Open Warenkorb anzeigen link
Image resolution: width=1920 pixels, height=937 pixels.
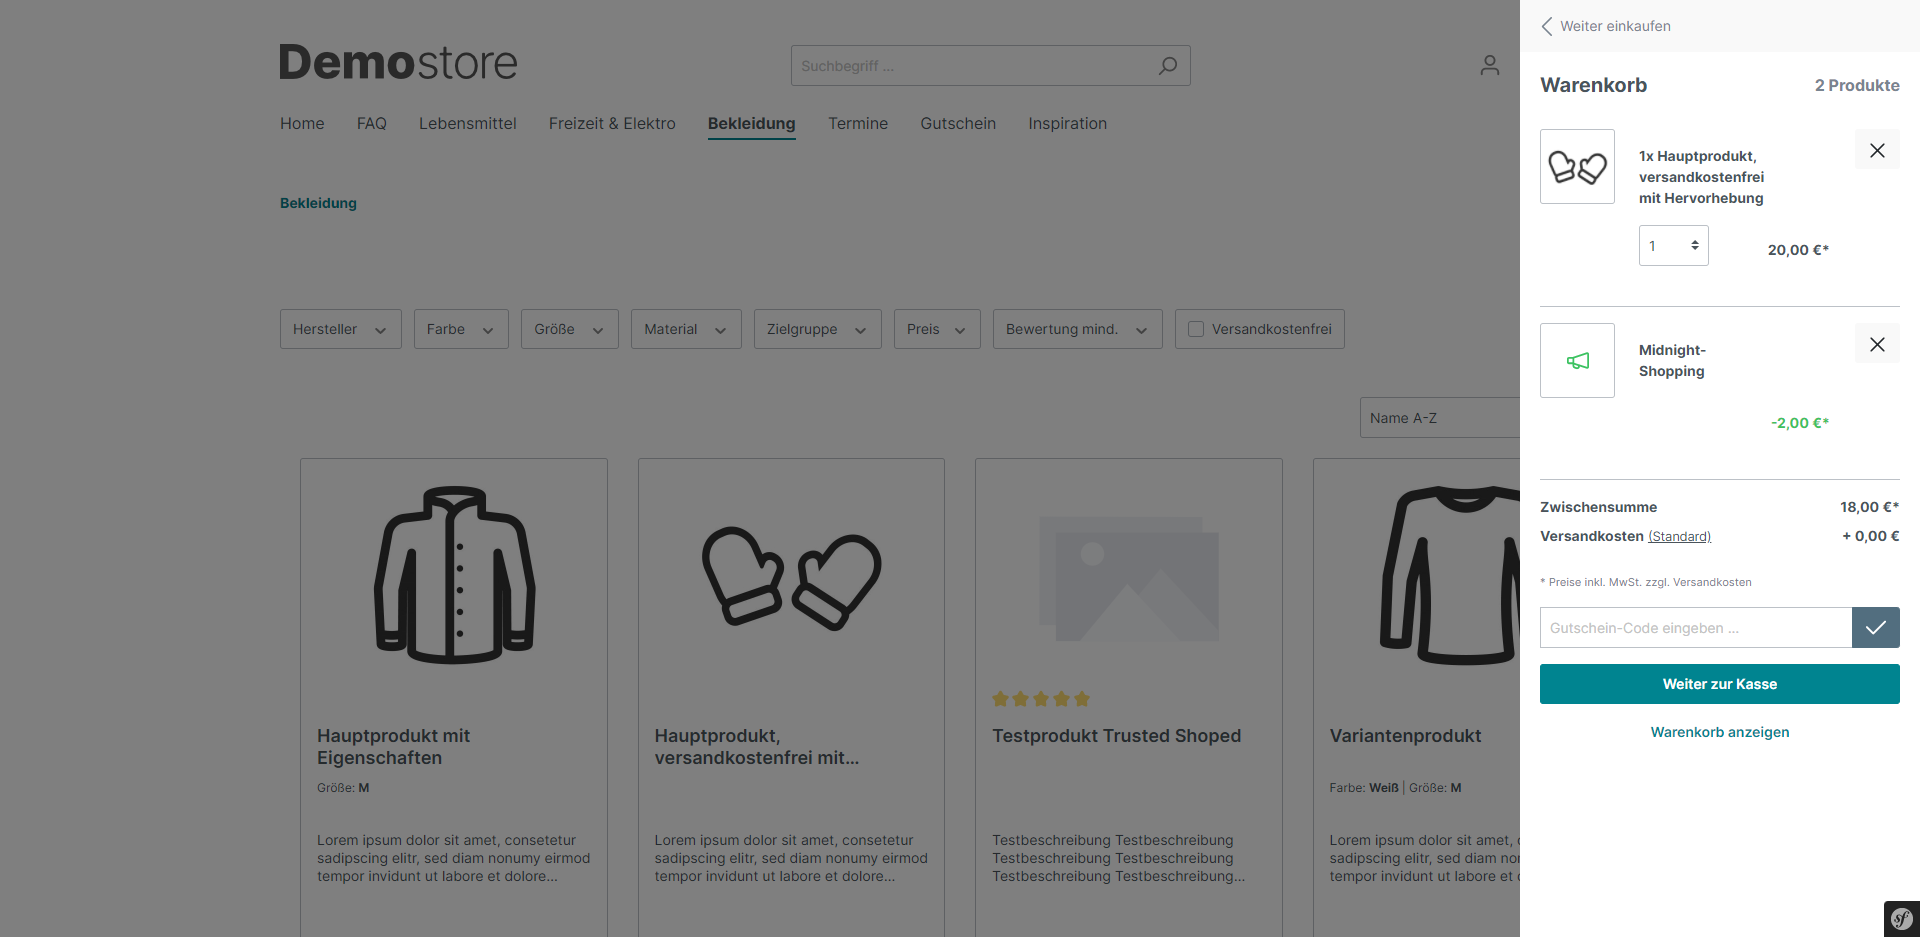tap(1719, 732)
